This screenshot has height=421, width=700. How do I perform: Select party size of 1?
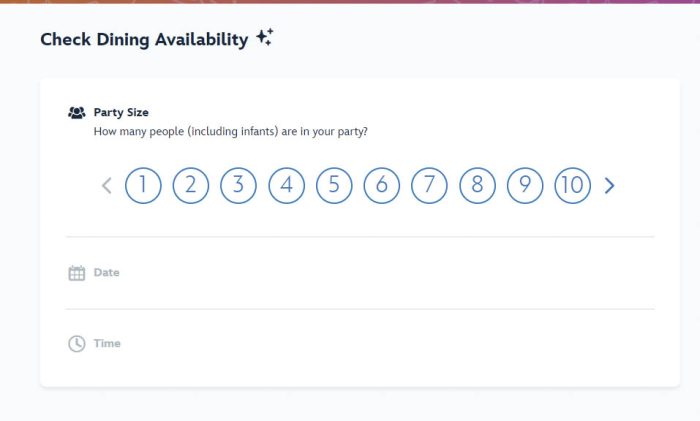pos(143,185)
